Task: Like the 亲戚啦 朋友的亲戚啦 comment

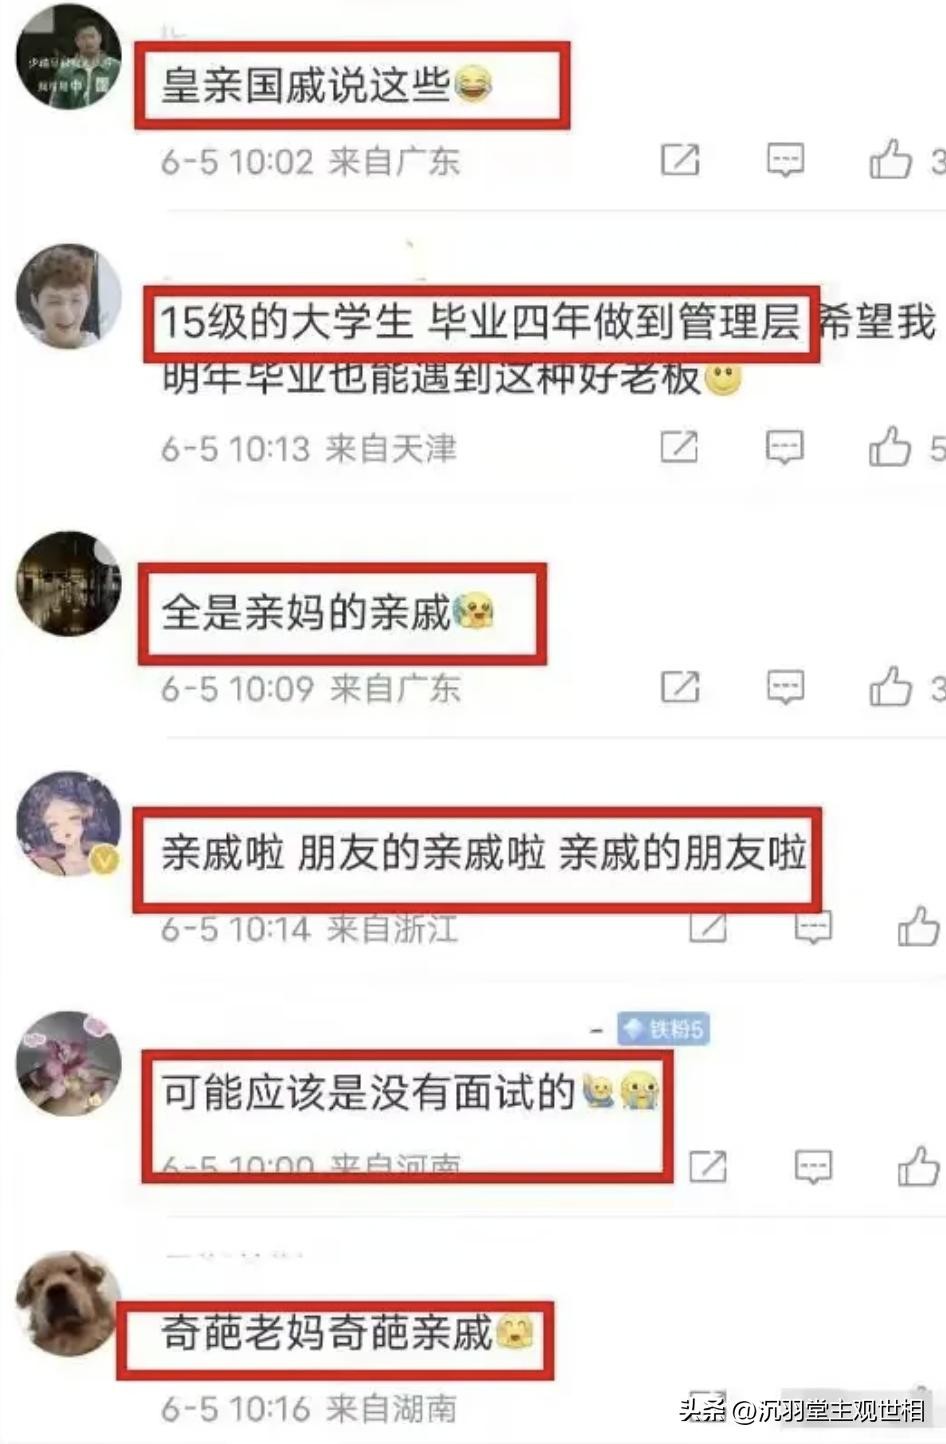Action: [x=918, y=926]
